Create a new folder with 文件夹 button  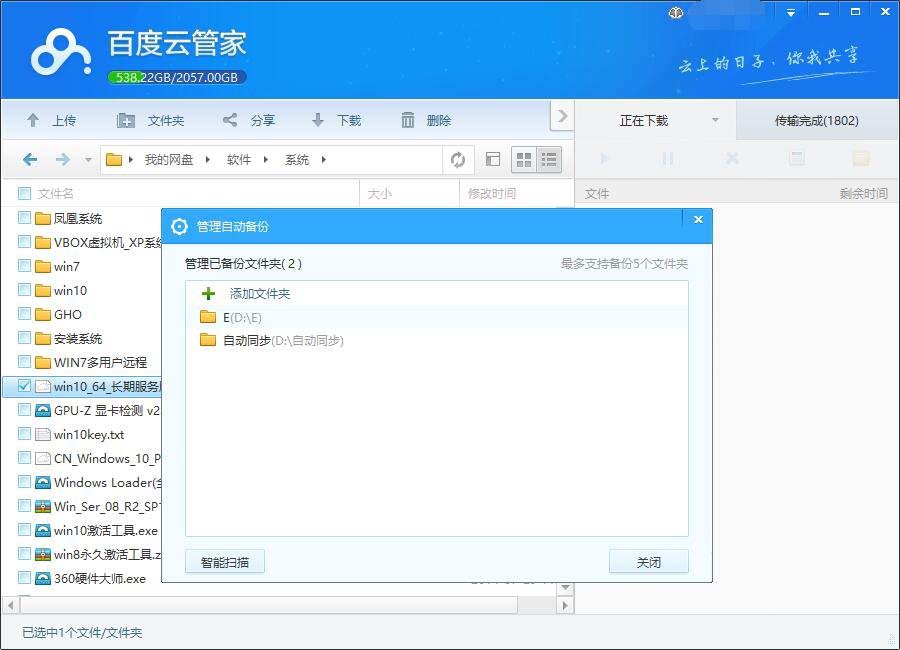pyautogui.click(x=150, y=121)
